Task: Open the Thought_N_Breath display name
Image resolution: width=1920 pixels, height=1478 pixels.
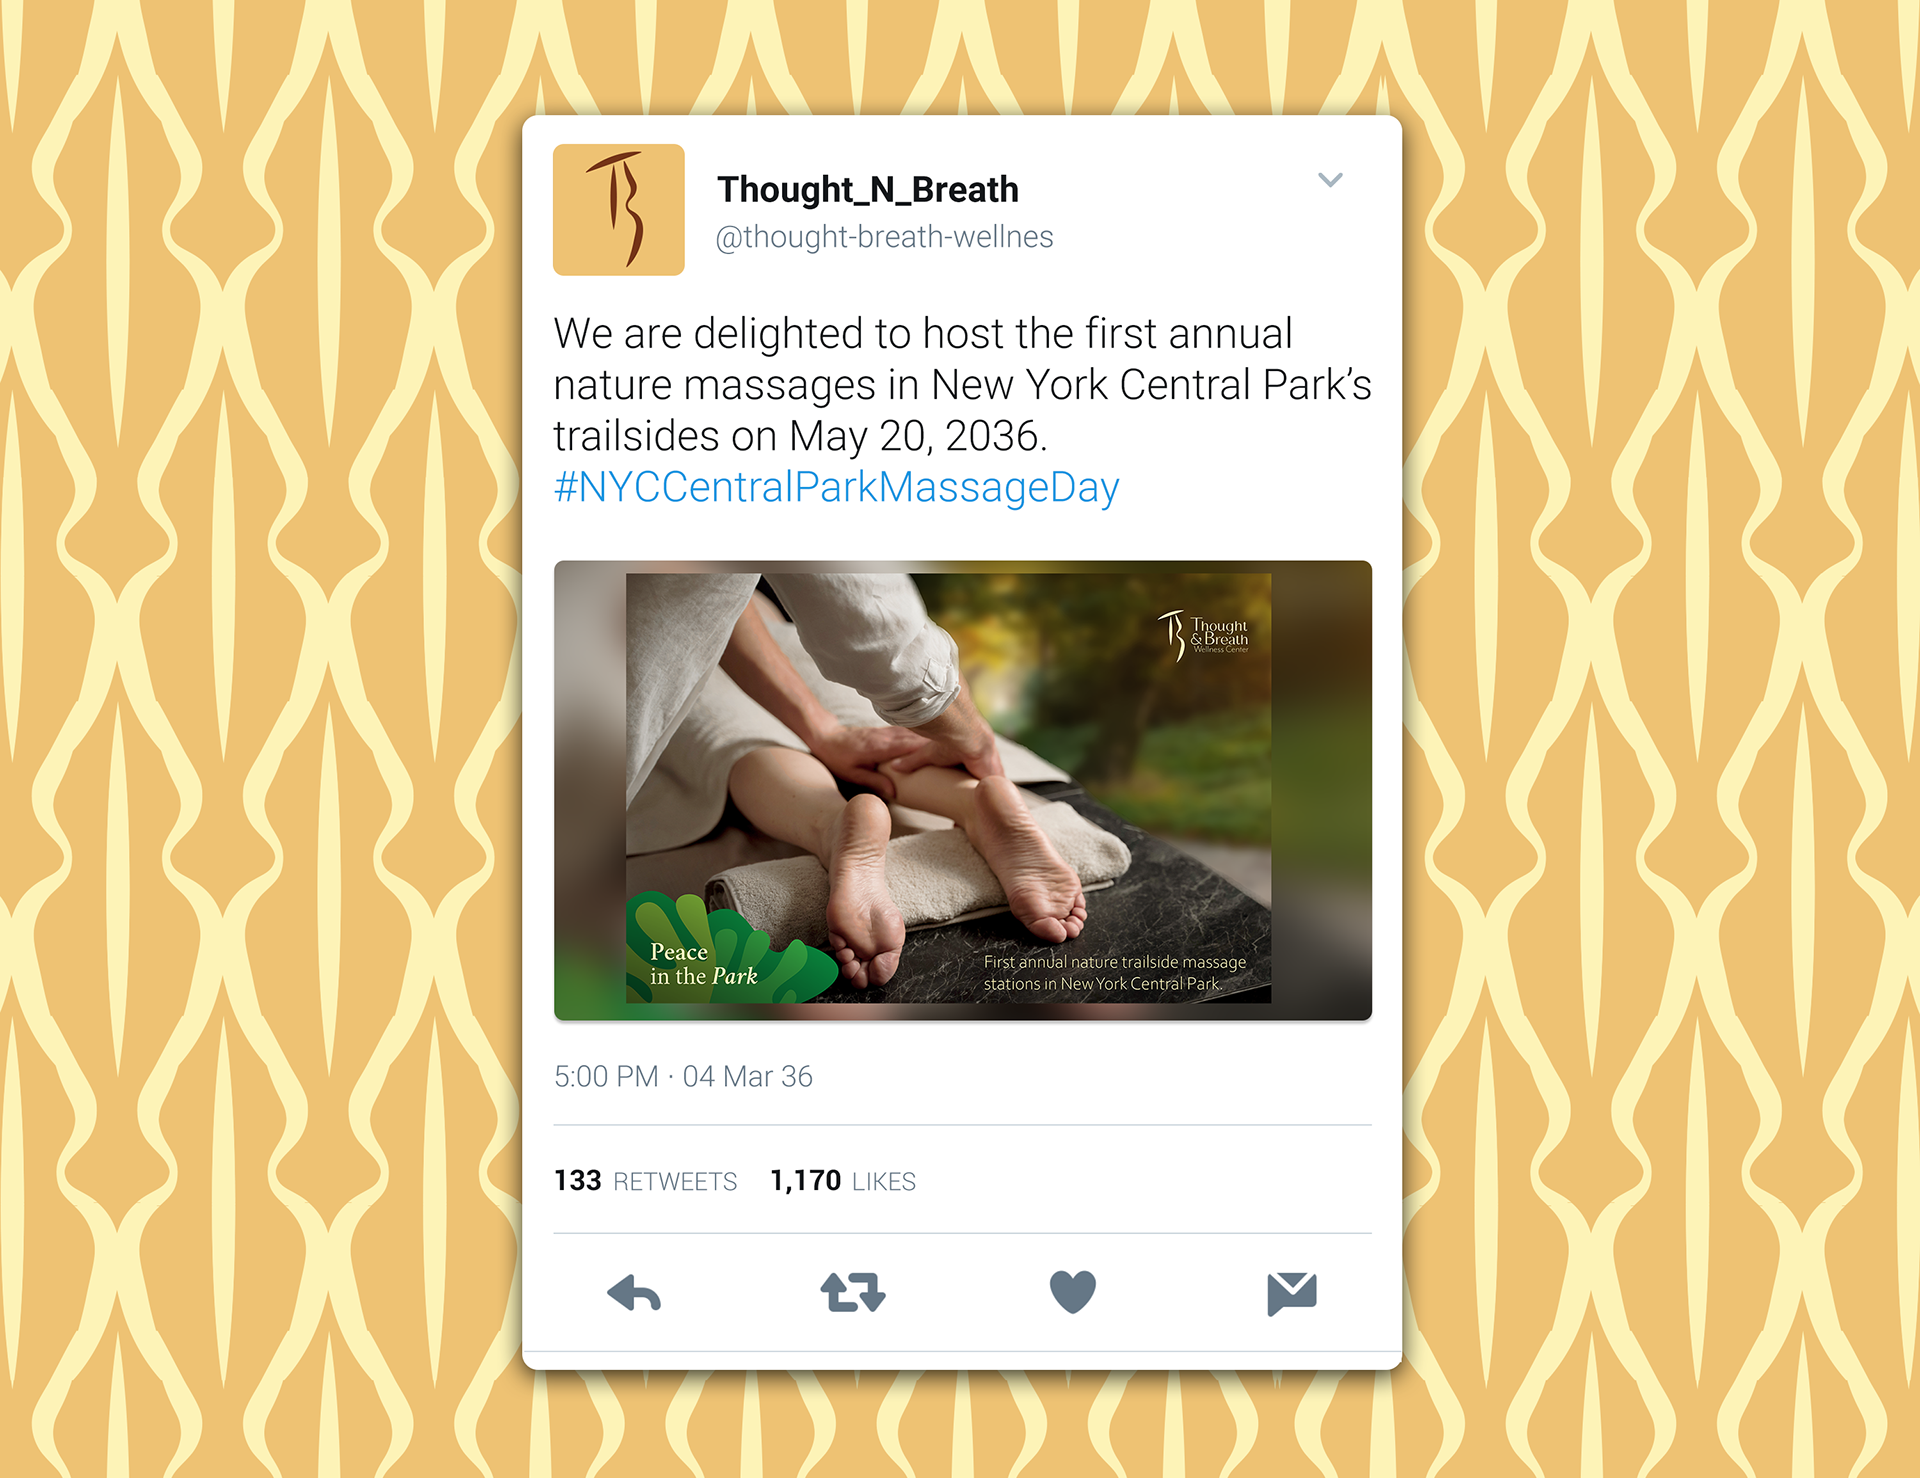Action: (x=868, y=189)
